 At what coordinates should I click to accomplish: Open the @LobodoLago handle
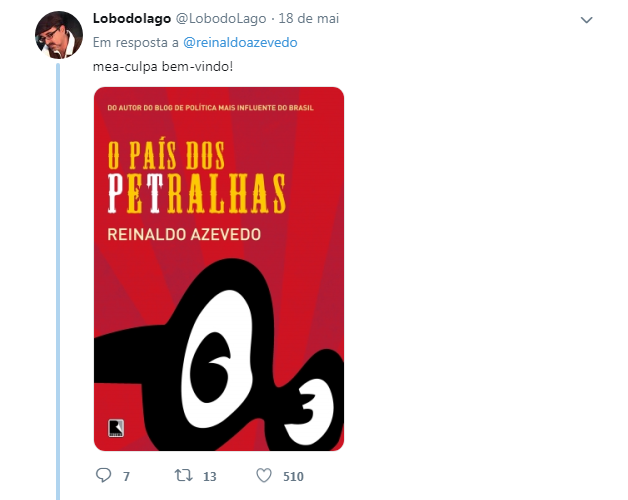[221, 18]
